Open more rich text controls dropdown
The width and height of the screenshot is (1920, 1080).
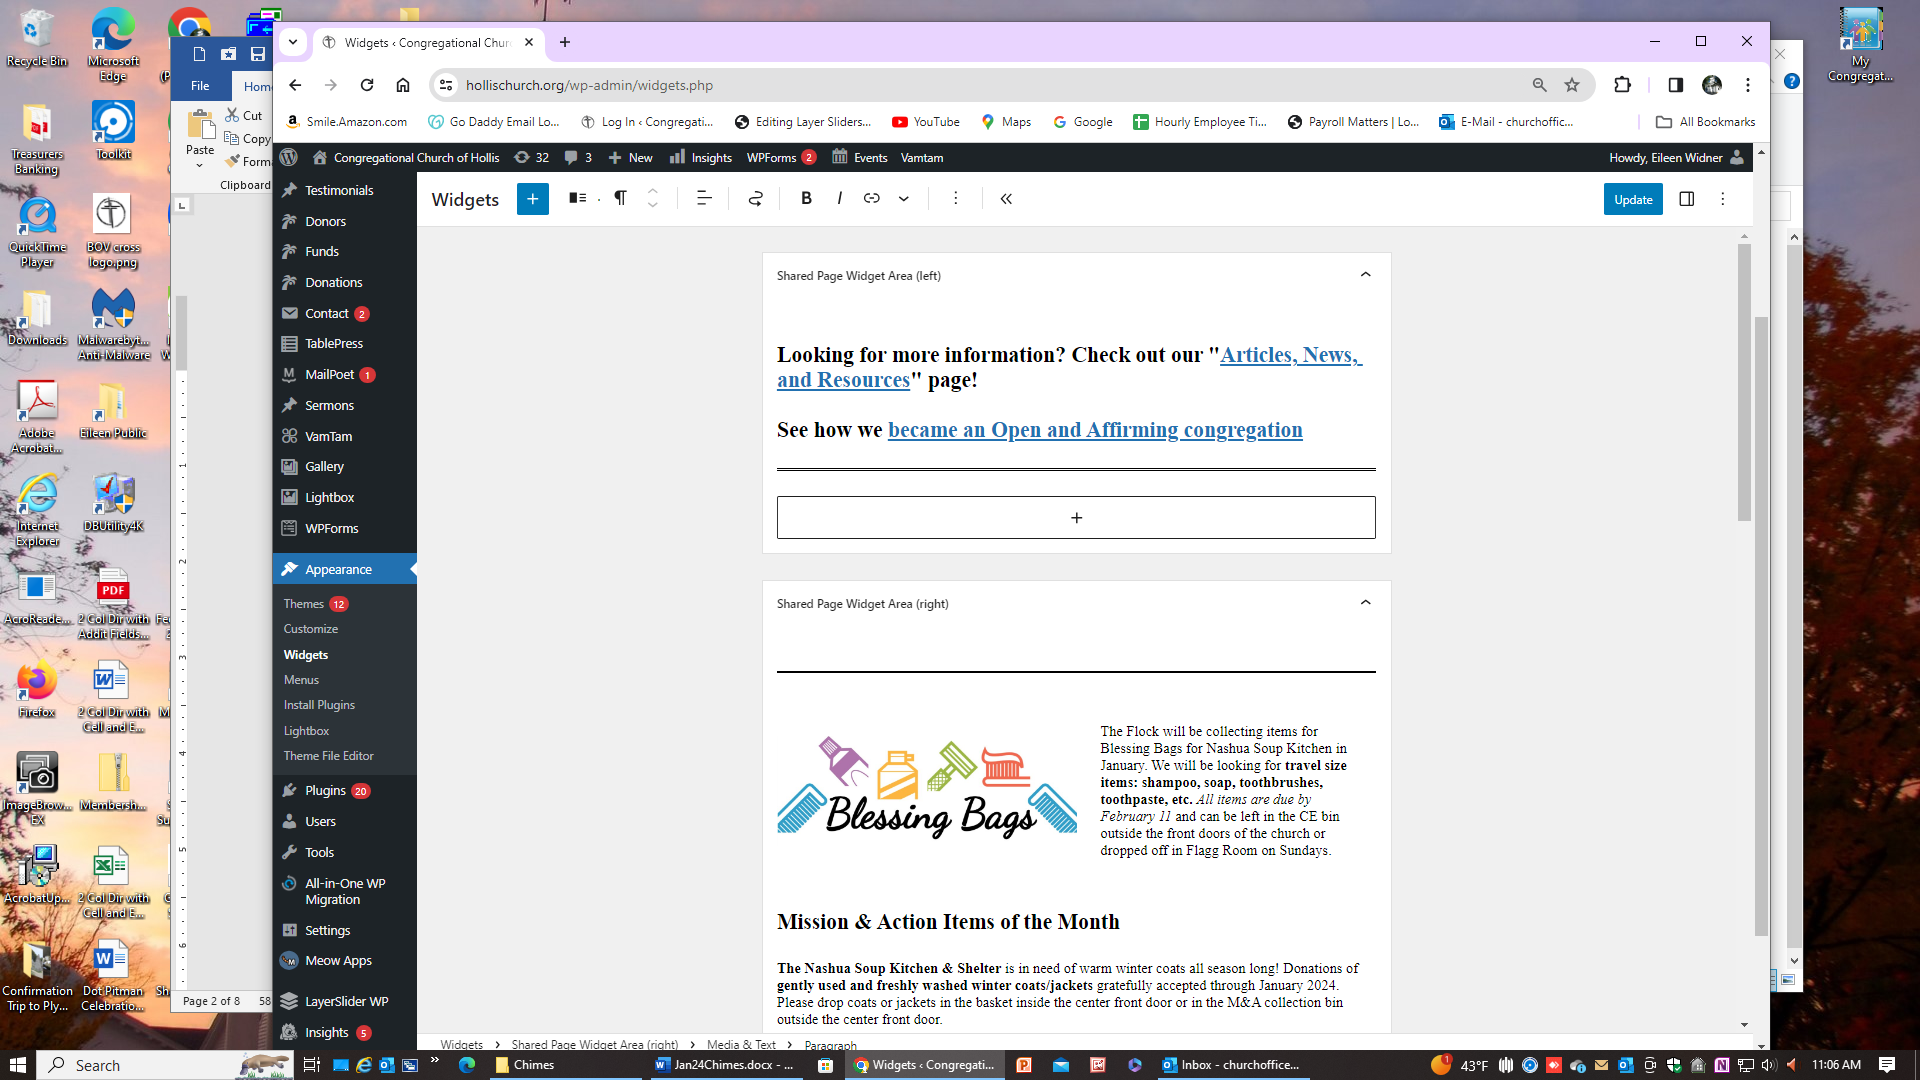point(903,199)
